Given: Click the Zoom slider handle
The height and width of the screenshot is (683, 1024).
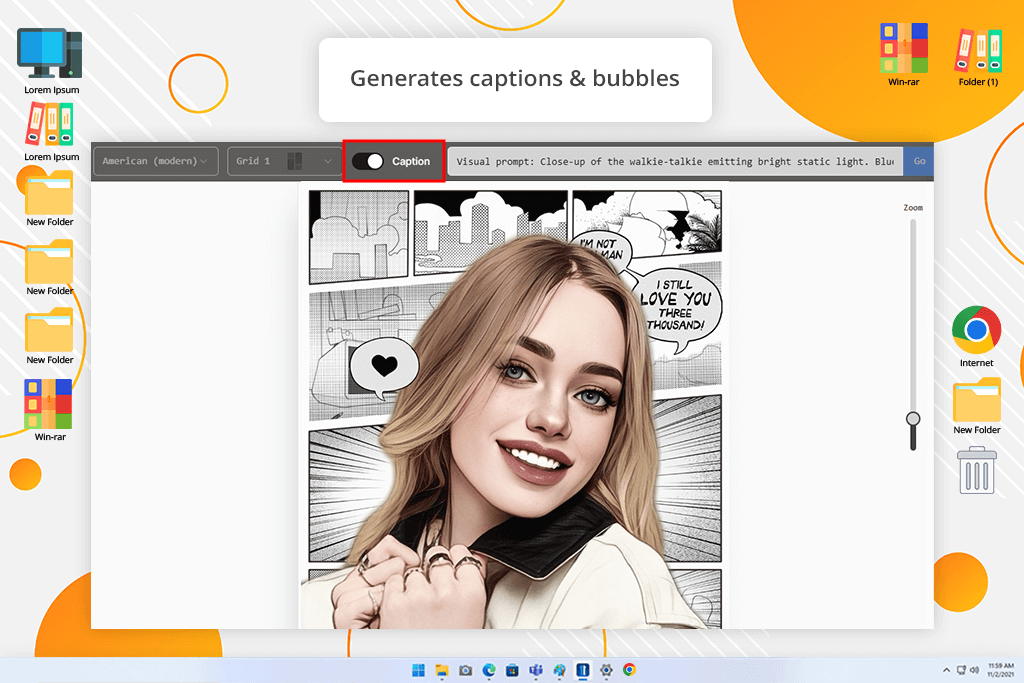Looking at the screenshot, I should [913, 419].
